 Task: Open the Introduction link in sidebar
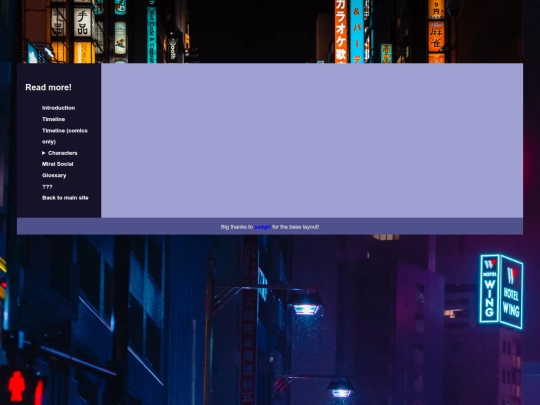[58, 108]
